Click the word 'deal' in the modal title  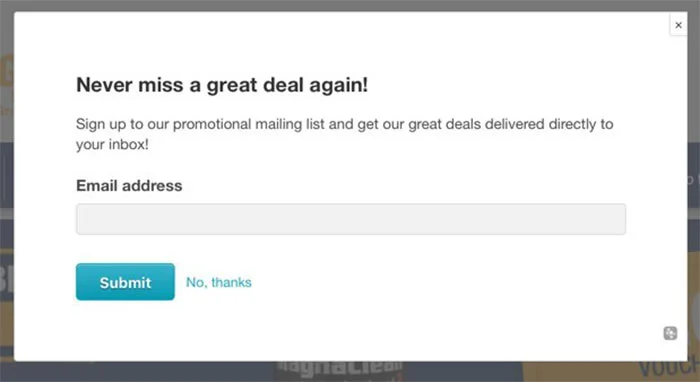coord(283,85)
